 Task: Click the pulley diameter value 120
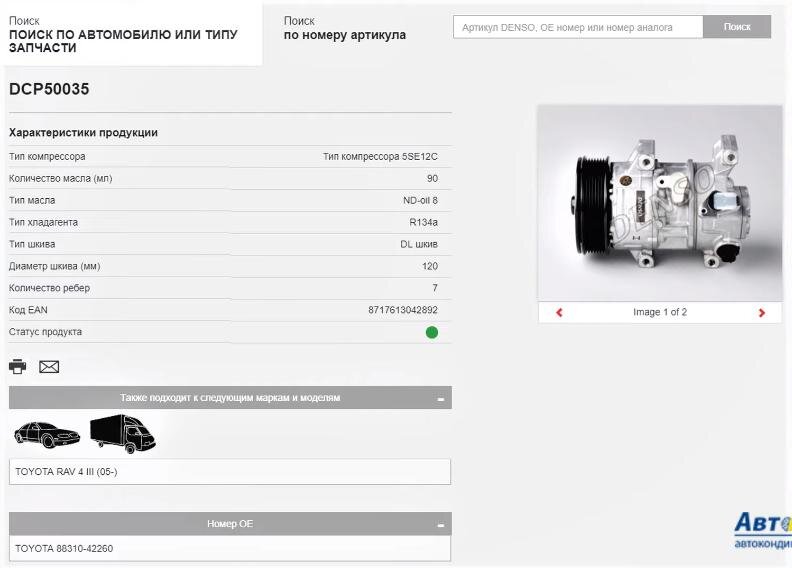point(430,266)
